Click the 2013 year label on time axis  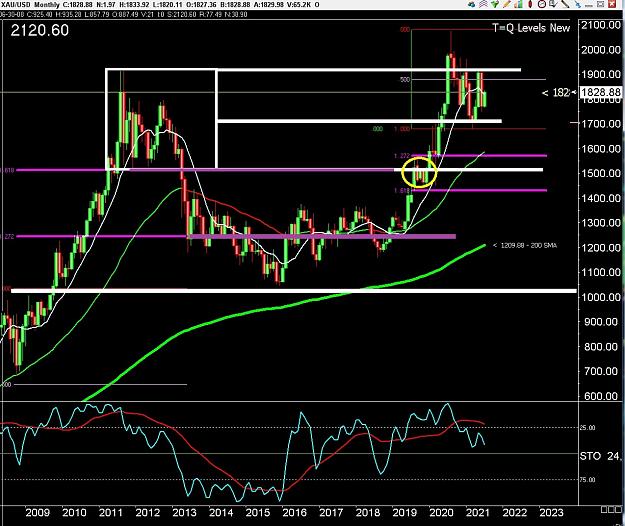(x=184, y=512)
